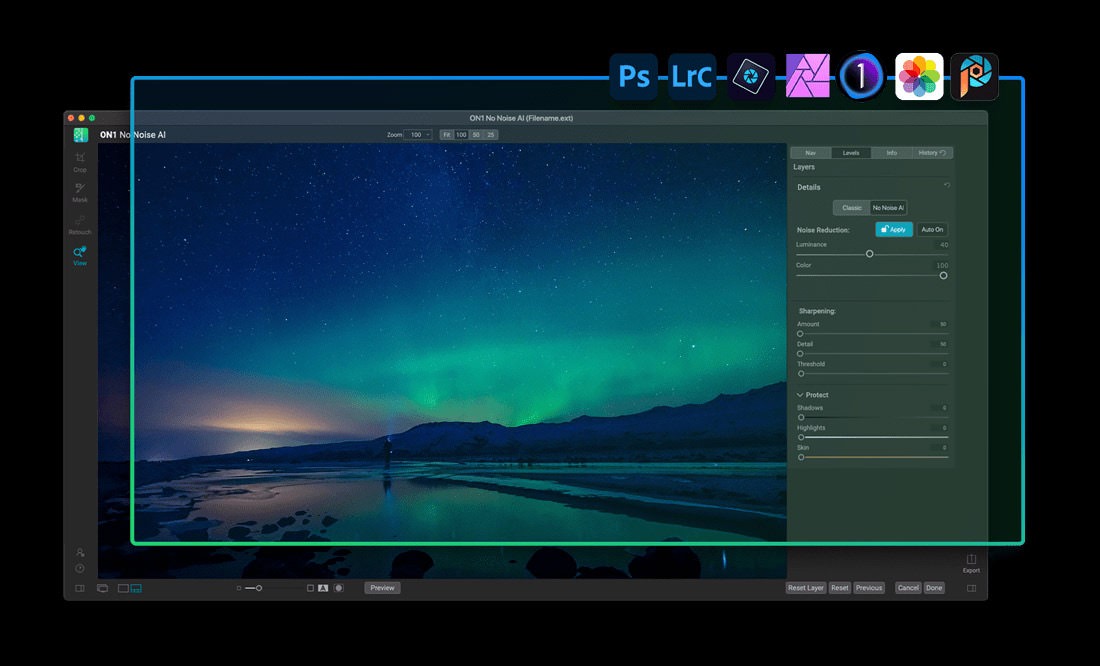Select the Retouch tool
Image resolution: width=1100 pixels, height=666 pixels.
point(80,225)
